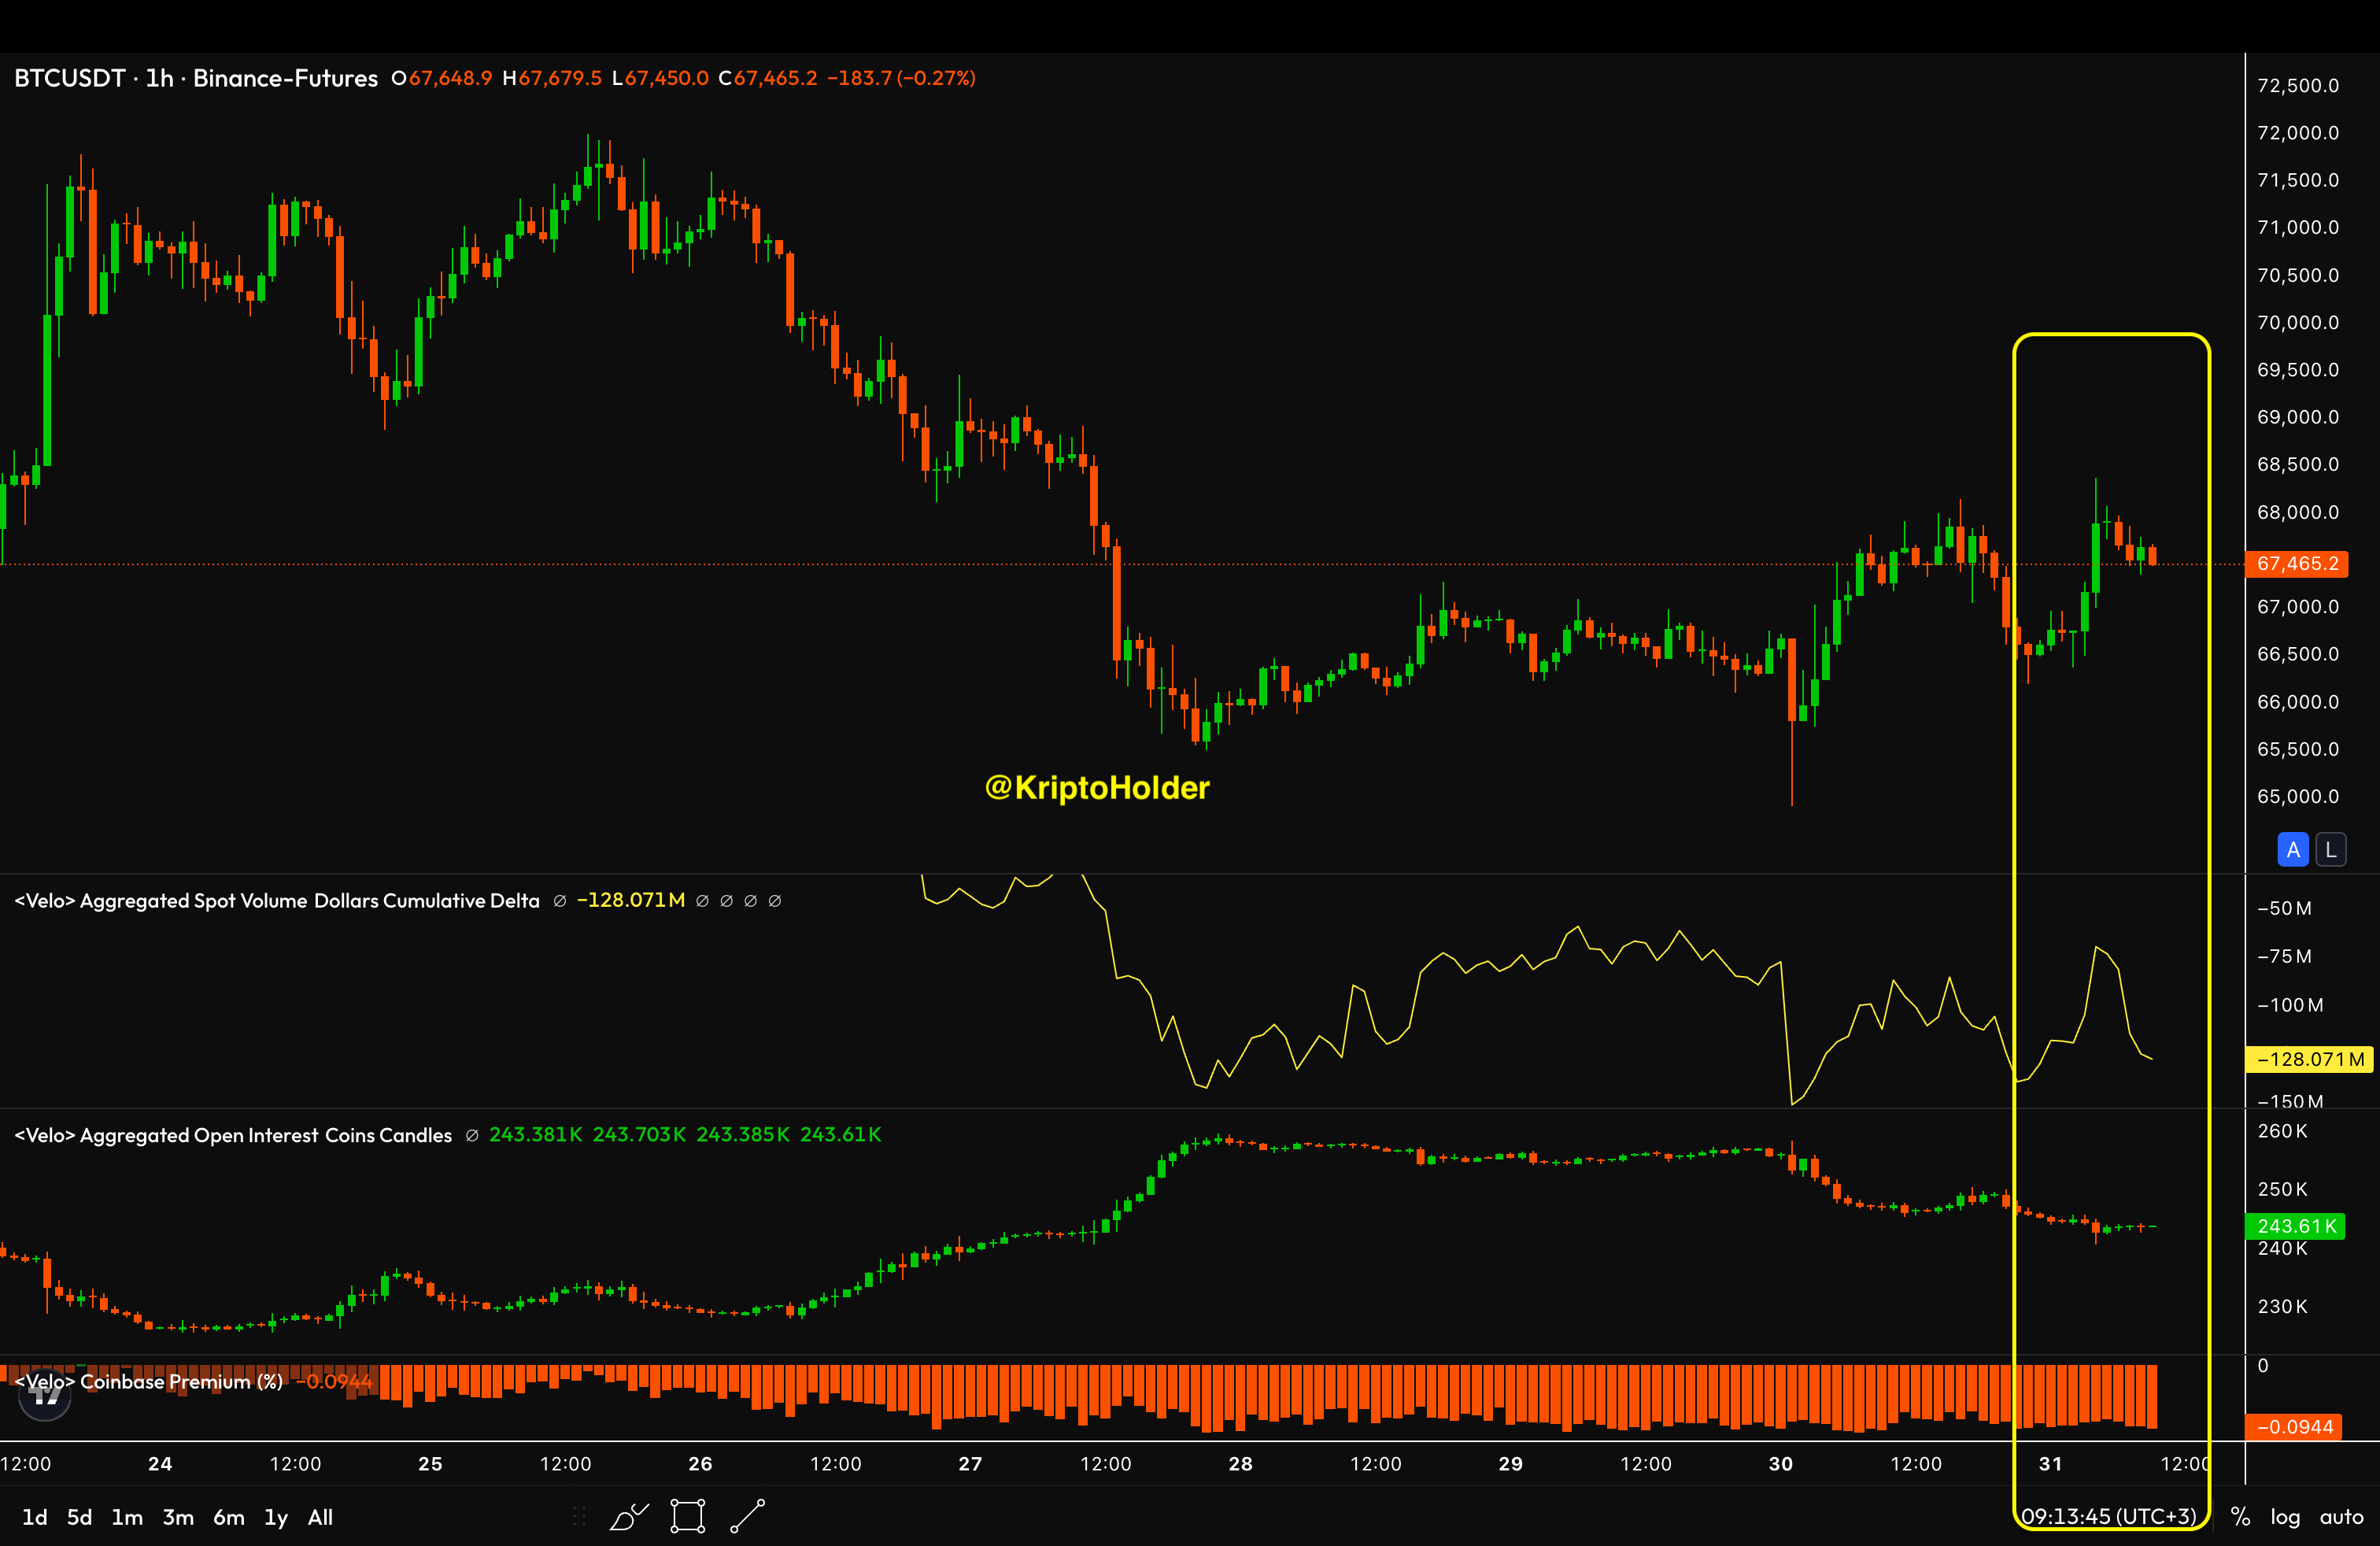The height and width of the screenshot is (1546, 2380).
Task: Grab the drawing toolbar drag handle dots
Action: (x=579, y=1516)
